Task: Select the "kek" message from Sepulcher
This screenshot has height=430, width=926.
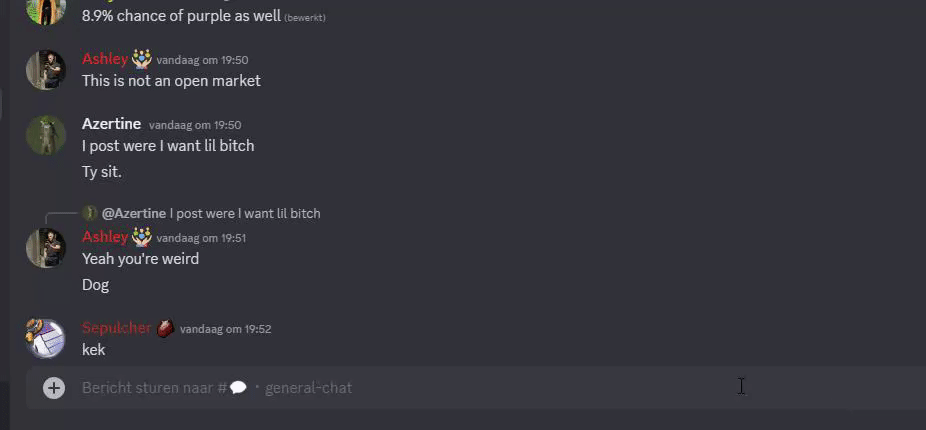Action: point(94,350)
